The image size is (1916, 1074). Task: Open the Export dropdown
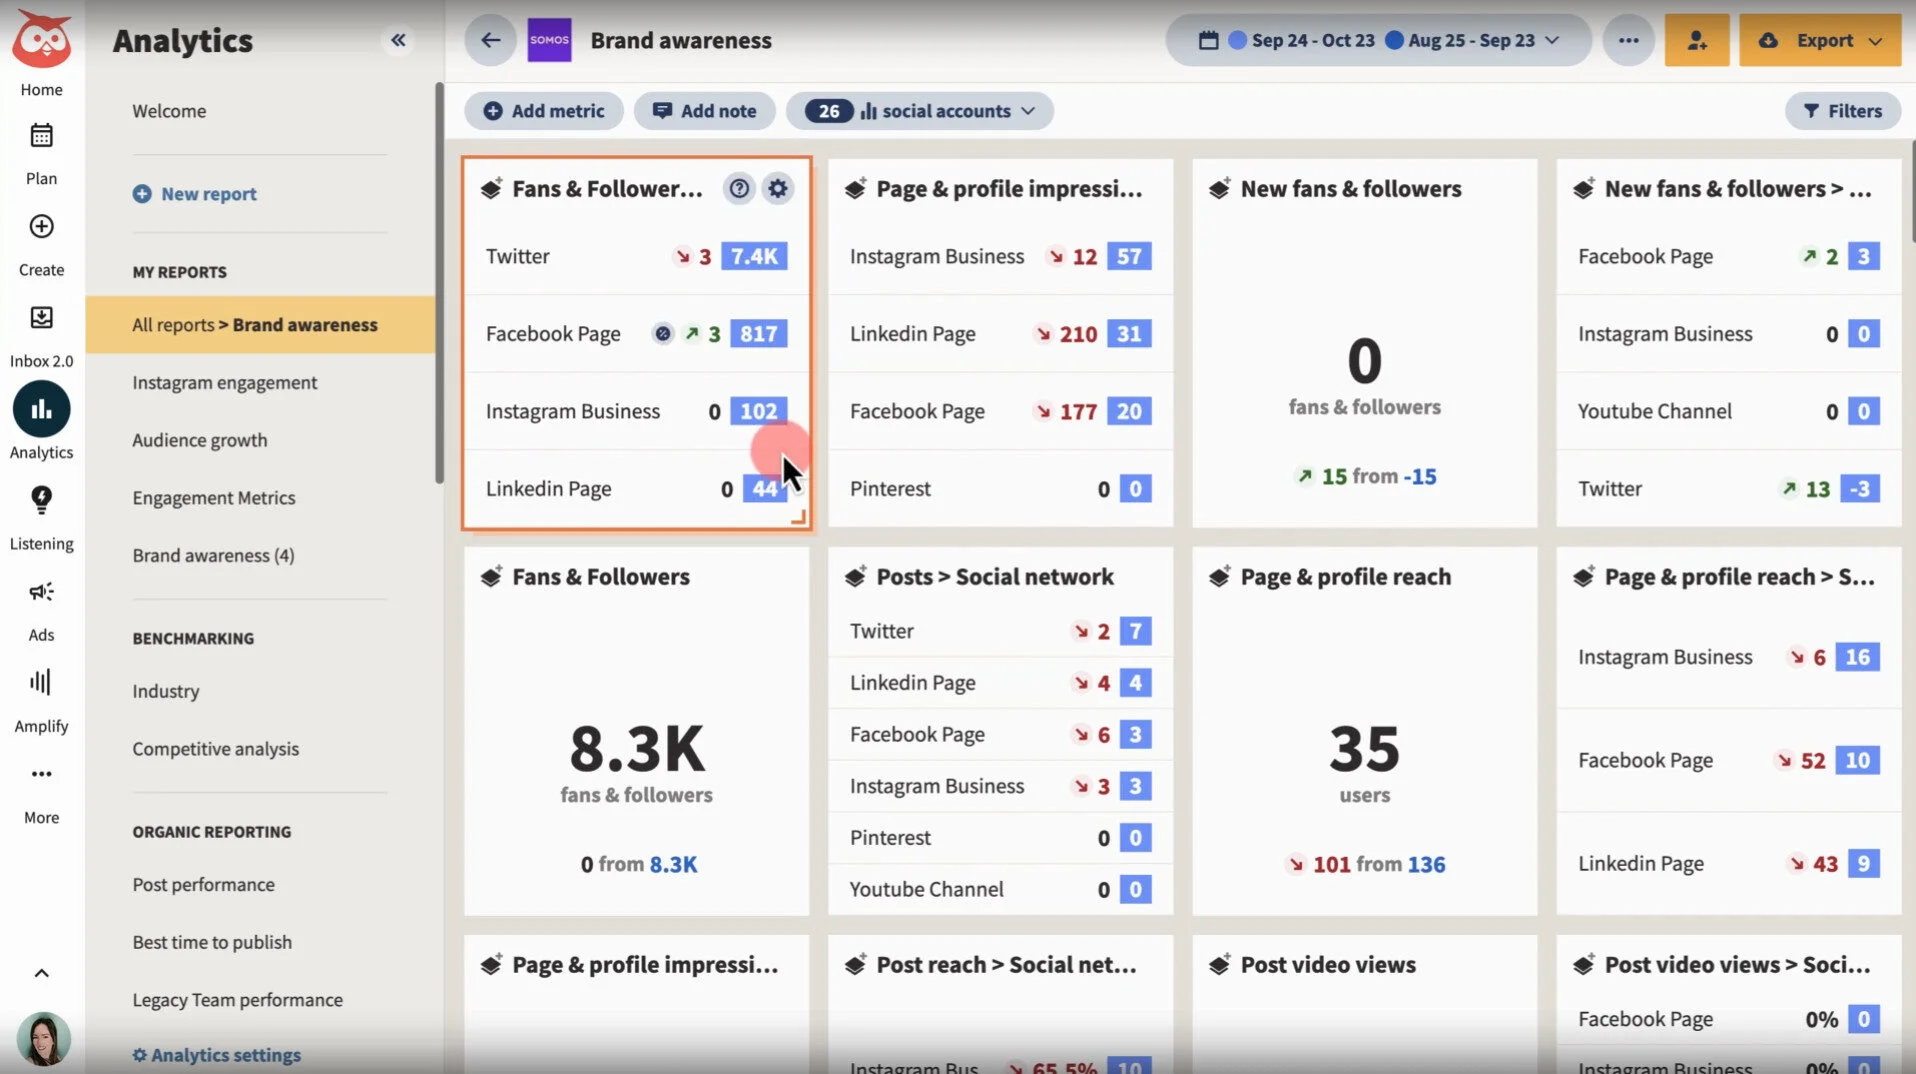[x=1820, y=40]
